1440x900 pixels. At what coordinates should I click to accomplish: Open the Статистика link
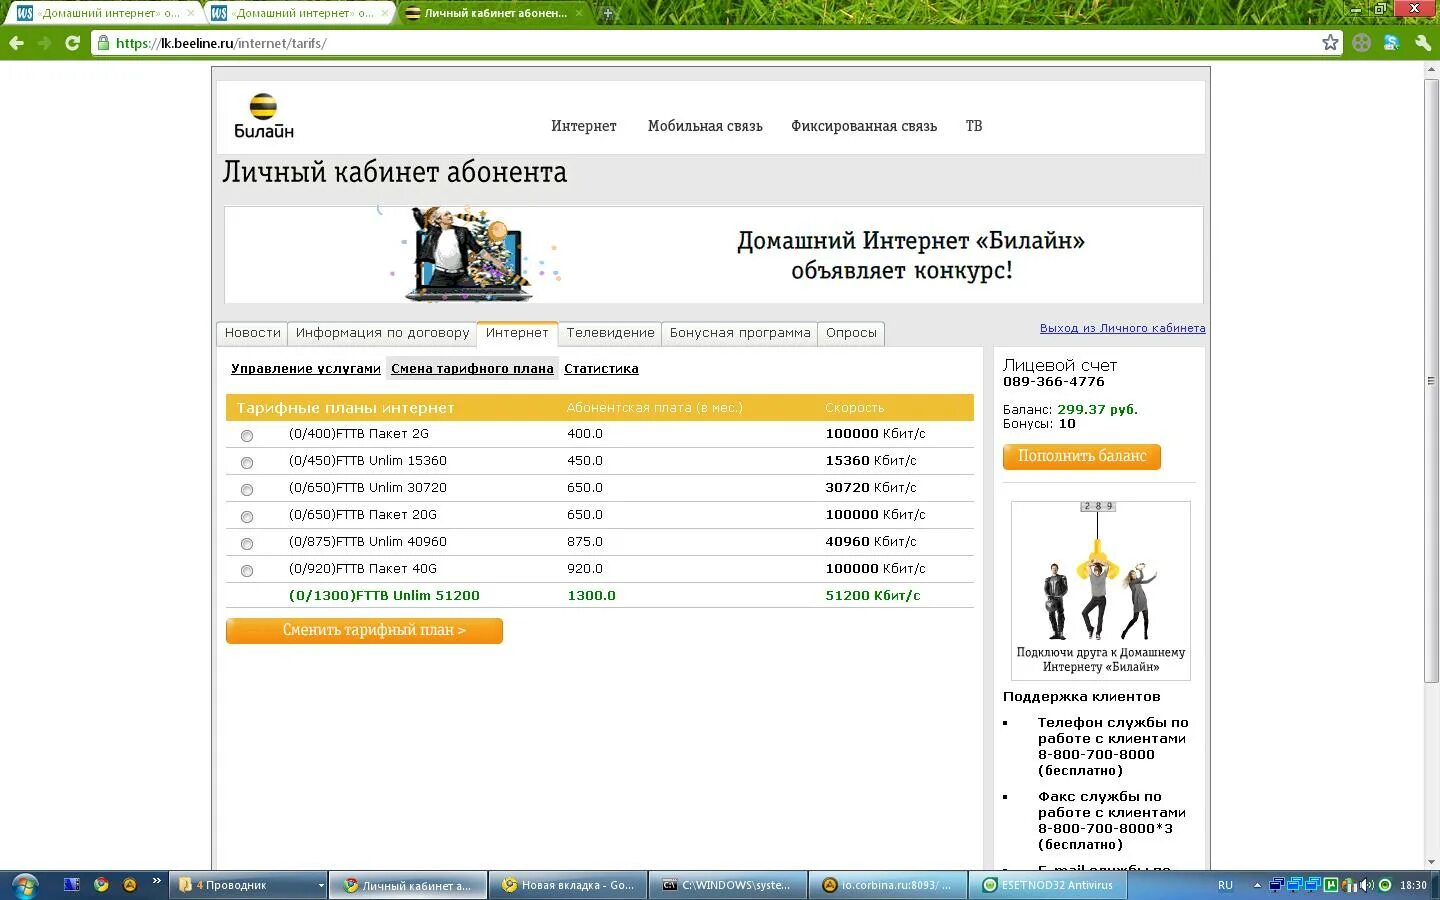(601, 369)
